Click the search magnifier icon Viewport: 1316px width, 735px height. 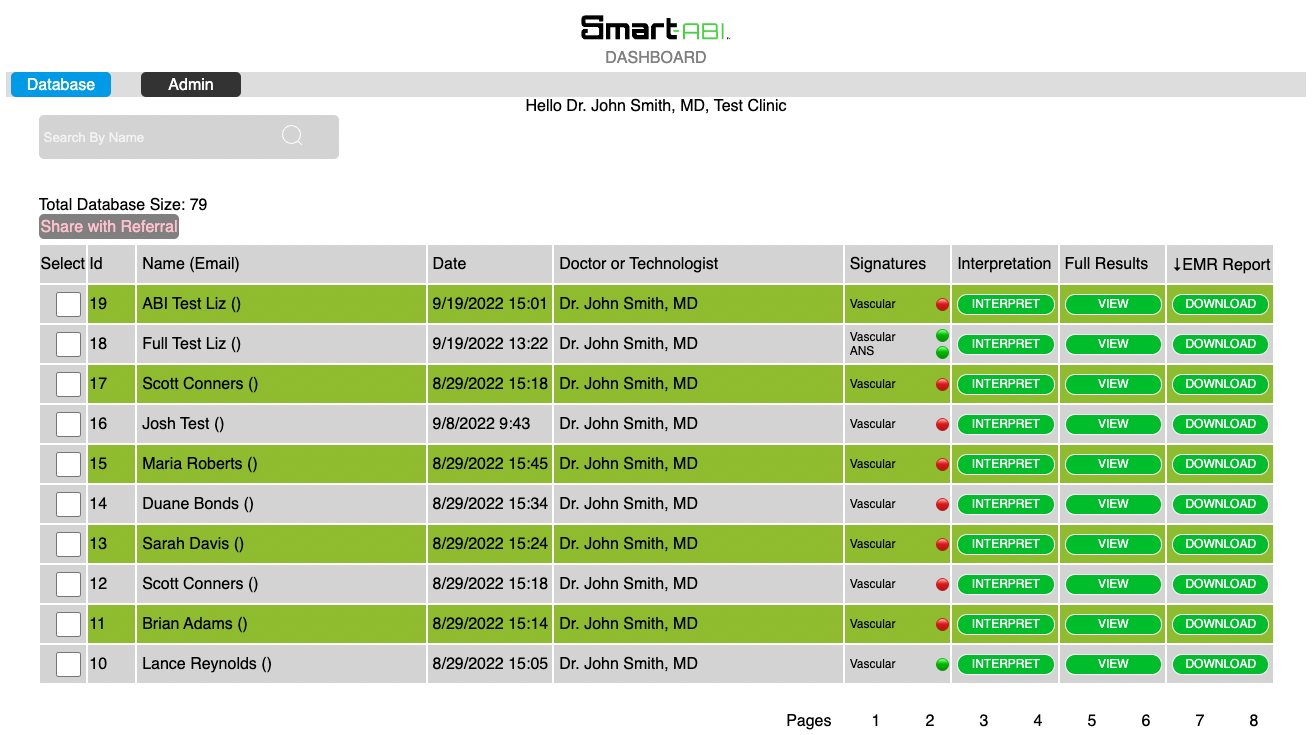click(292, 136)
